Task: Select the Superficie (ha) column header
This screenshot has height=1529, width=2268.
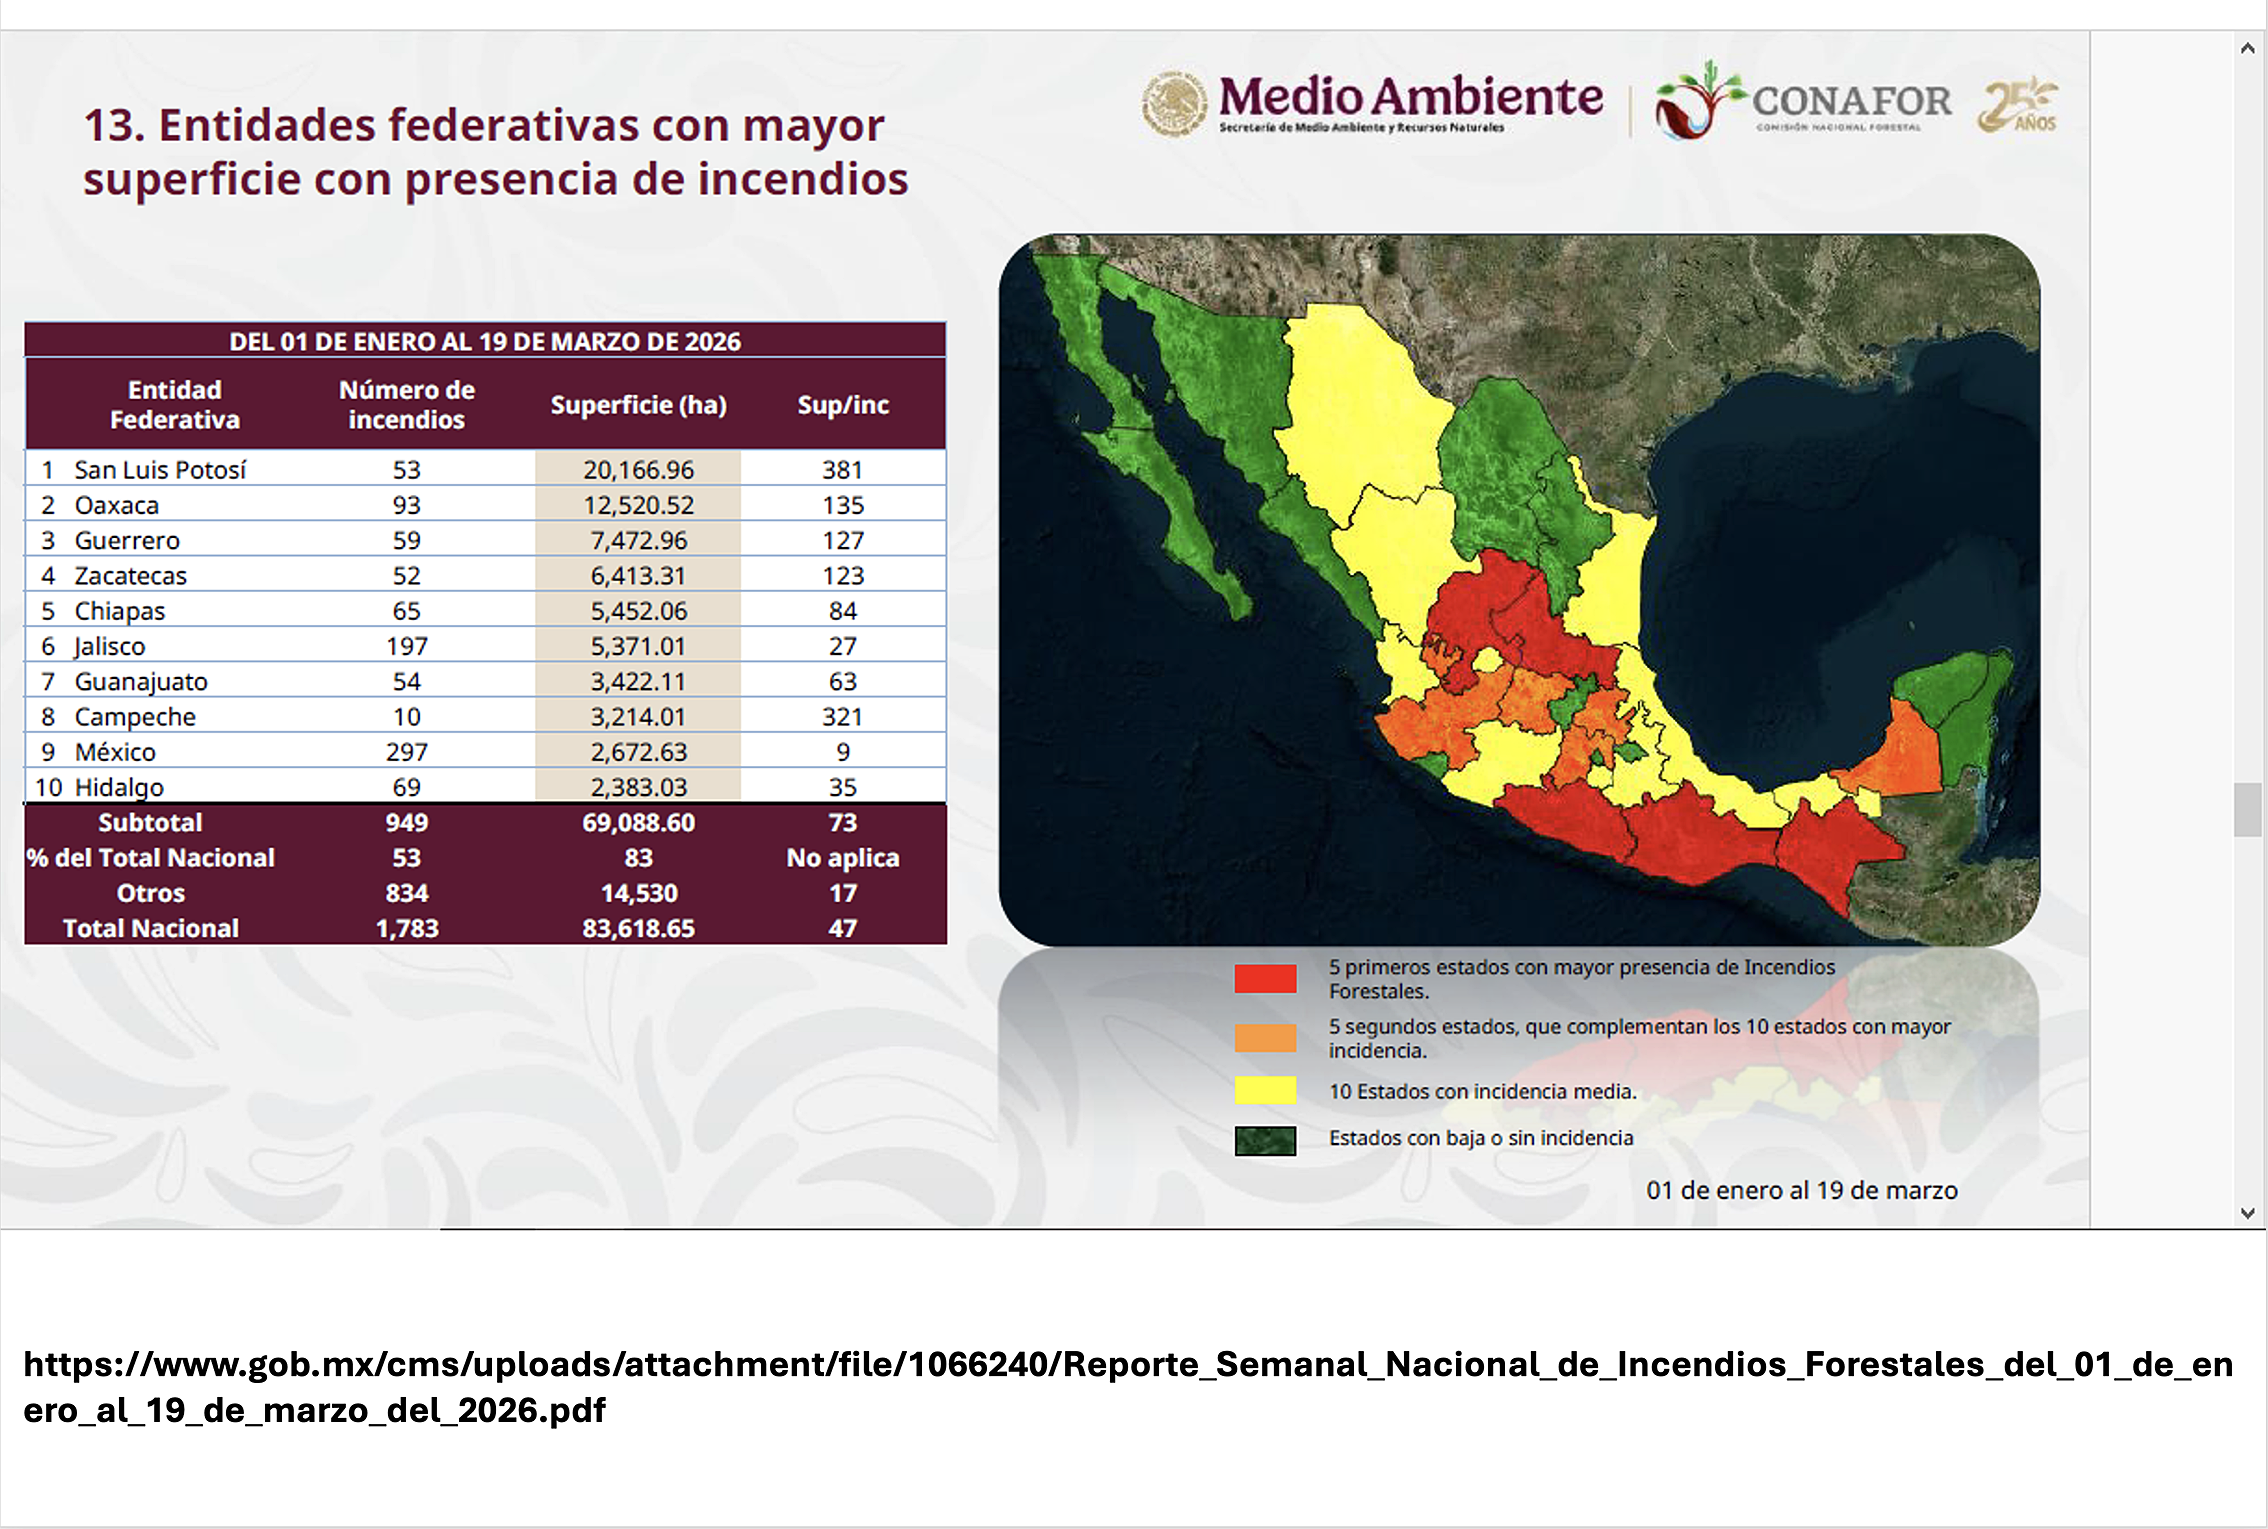Action: [x=638, y=405]
